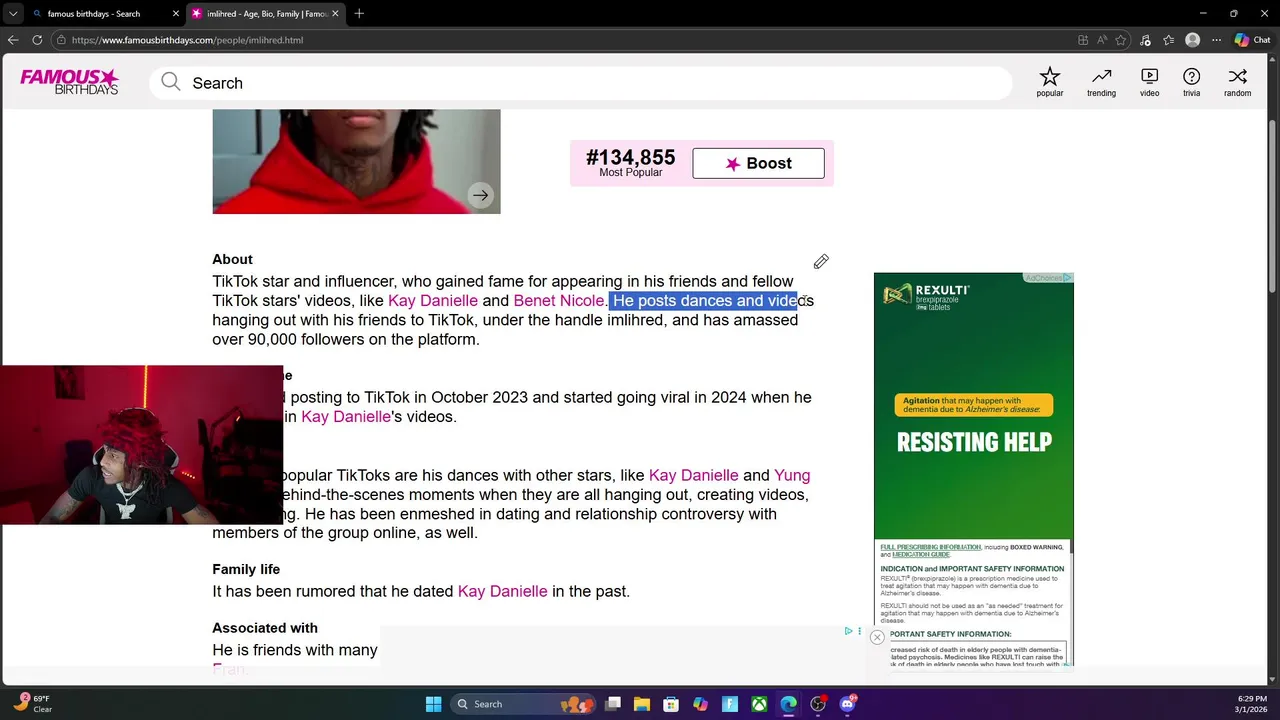
Task: Click the imlihred profile photo
Action: (356, 161)
